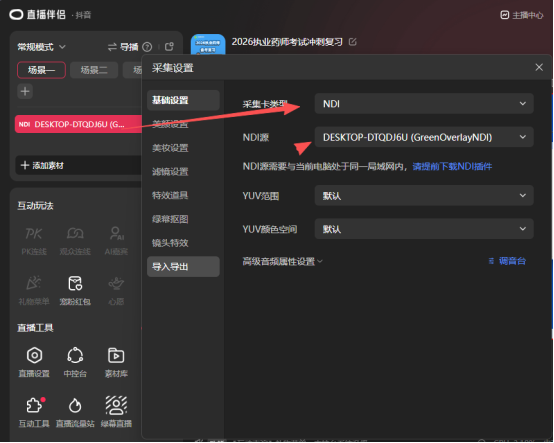Select the NDI DESKTOP-DTQDJ6U source item
554x443 pixels.
click(x=78, y=124)
